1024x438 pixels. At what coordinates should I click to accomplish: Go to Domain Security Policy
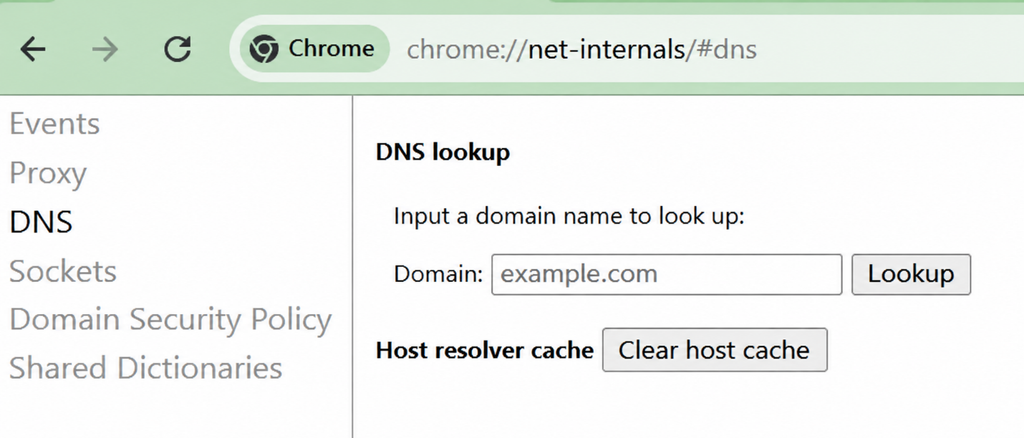pos(171,320)
